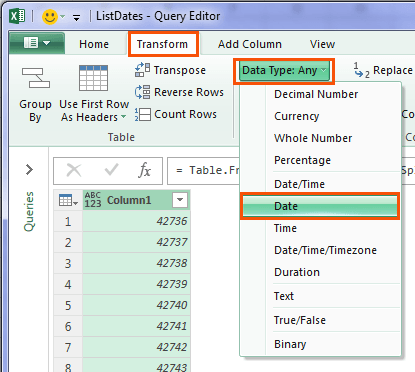Choose Date/Time data type
The image size is (415, 372).
[299, 184]
